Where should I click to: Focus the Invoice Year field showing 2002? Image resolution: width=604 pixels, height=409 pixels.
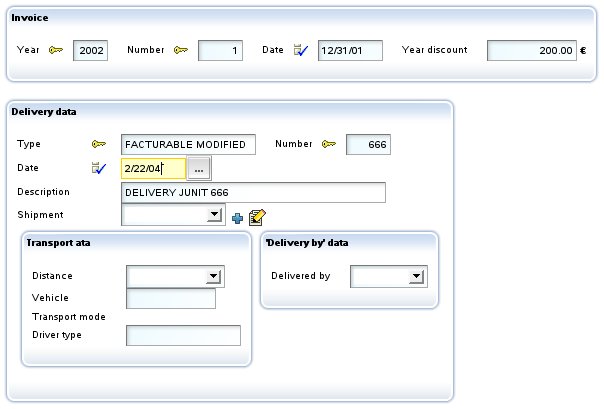coord(91,50)
